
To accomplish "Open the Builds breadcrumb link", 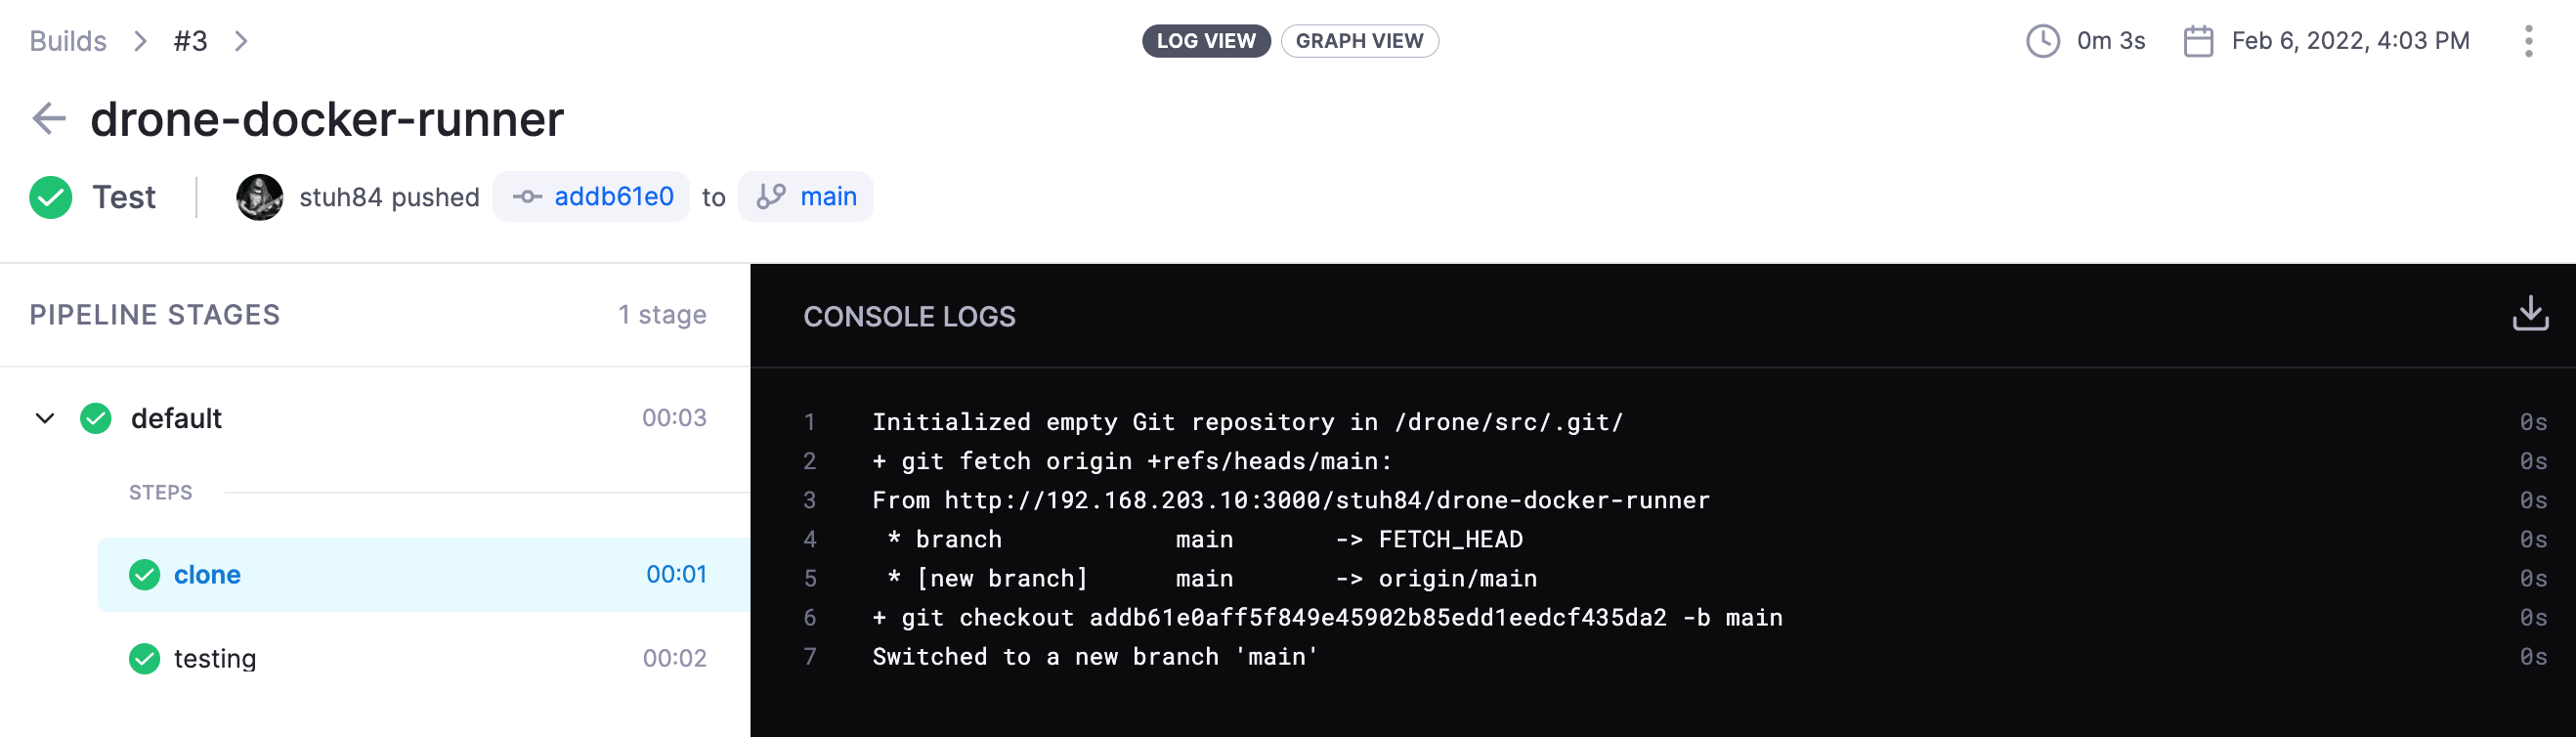I will click(67, 41).
